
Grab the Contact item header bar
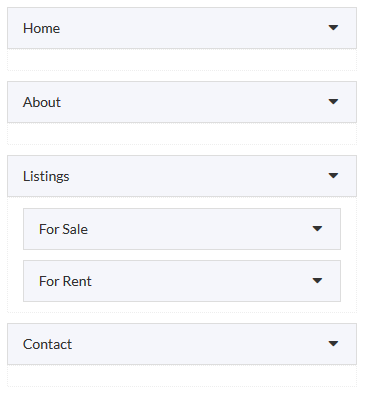pyautogui.click(x=182, y=344)
